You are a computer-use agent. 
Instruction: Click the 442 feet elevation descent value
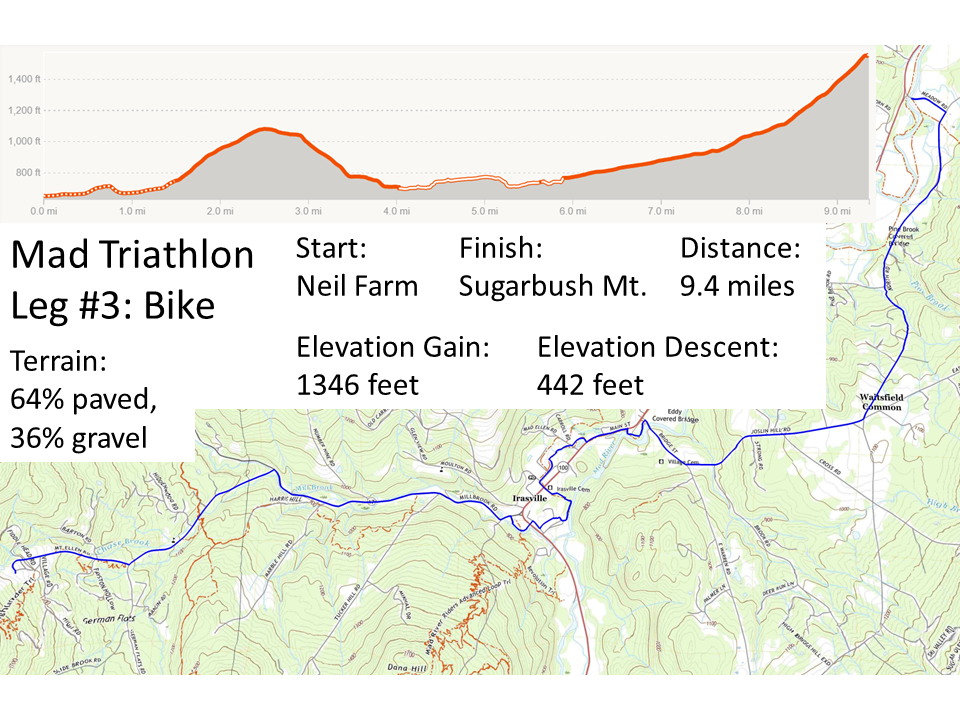(590, 385)
